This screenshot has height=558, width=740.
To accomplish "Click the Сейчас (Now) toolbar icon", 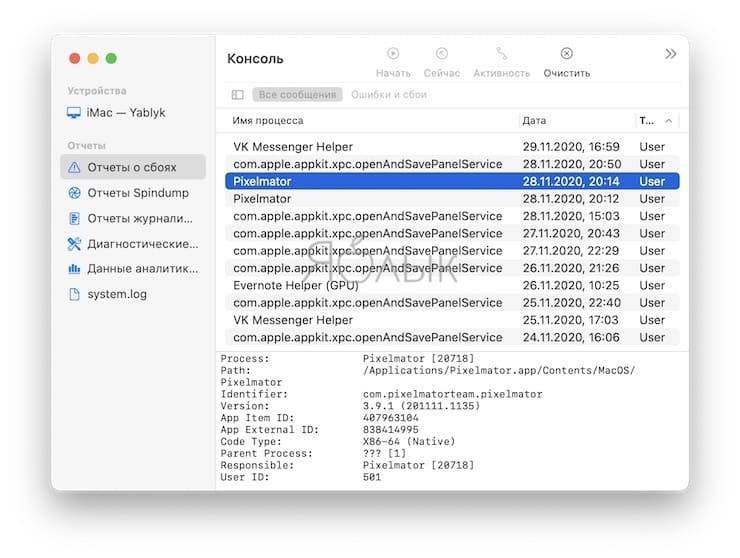I will tap(441, 53).
